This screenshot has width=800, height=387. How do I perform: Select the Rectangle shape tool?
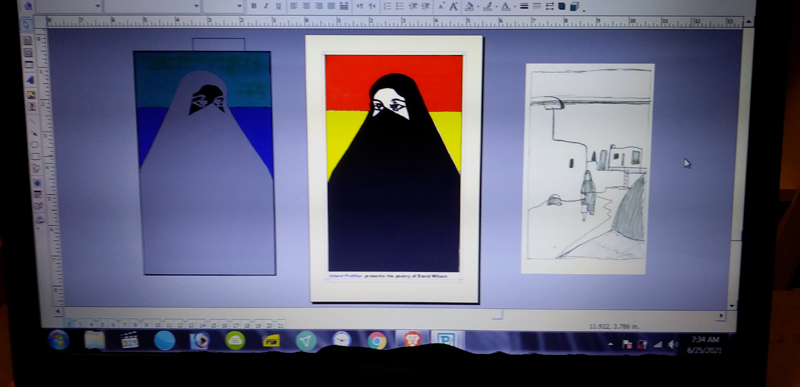(x=35, y=156)
